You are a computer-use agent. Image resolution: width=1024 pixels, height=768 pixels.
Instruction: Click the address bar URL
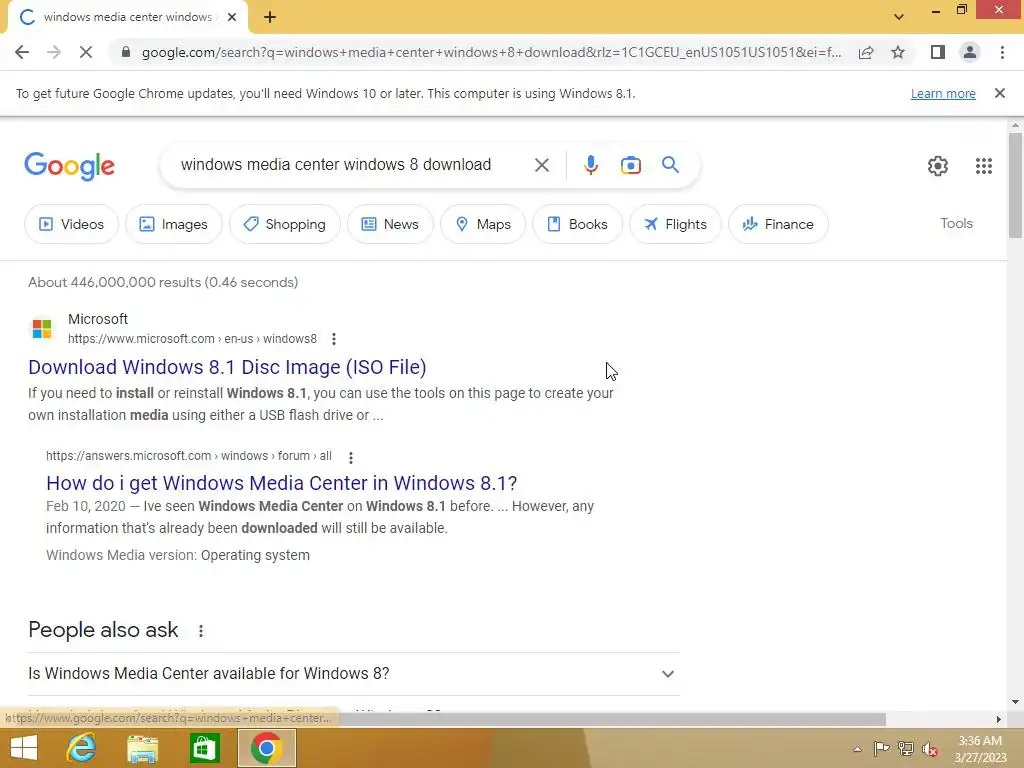[x=491, y=52]
